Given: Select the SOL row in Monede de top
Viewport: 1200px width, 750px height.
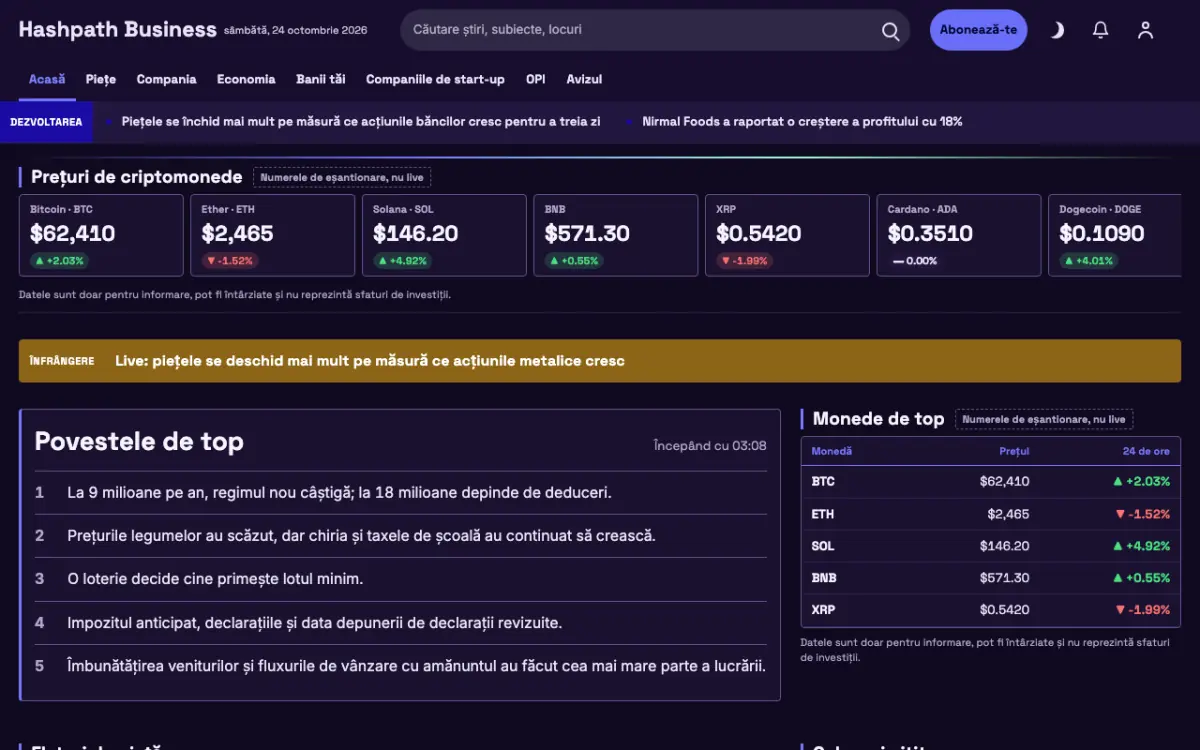Looking at the screenshot, I should (991, 546).
